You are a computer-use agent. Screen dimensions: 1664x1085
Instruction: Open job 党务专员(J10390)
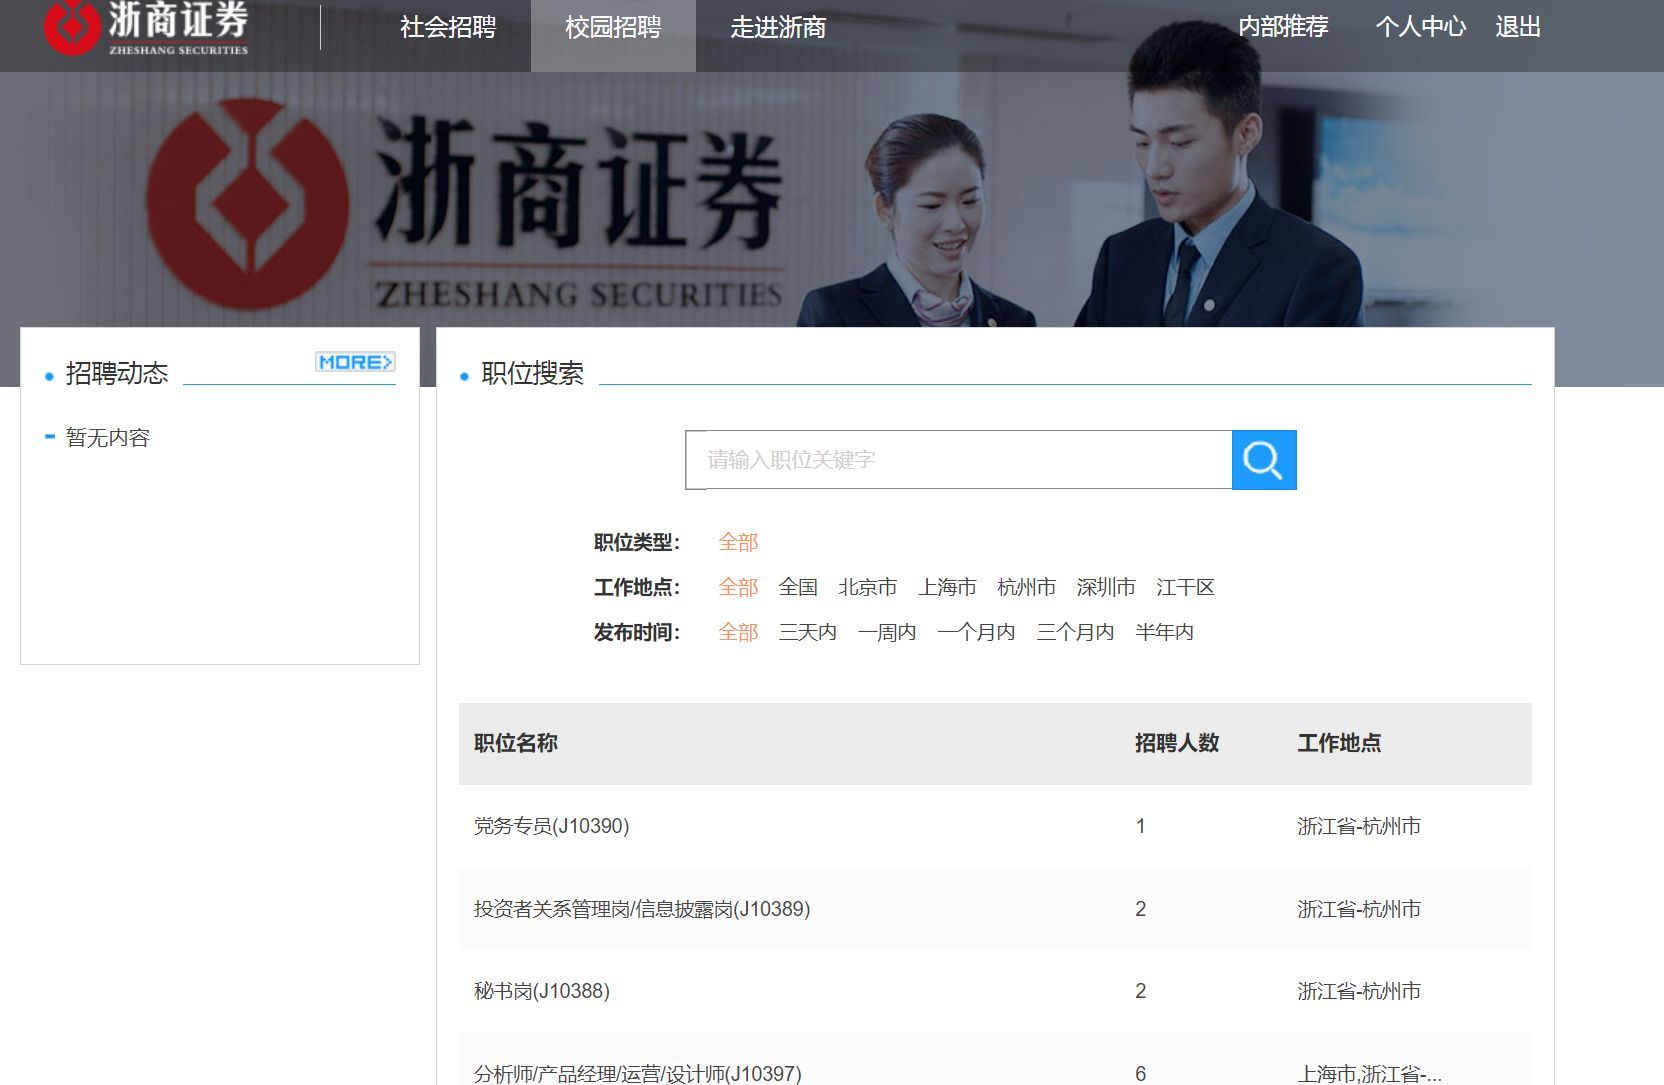coord(551,826)
